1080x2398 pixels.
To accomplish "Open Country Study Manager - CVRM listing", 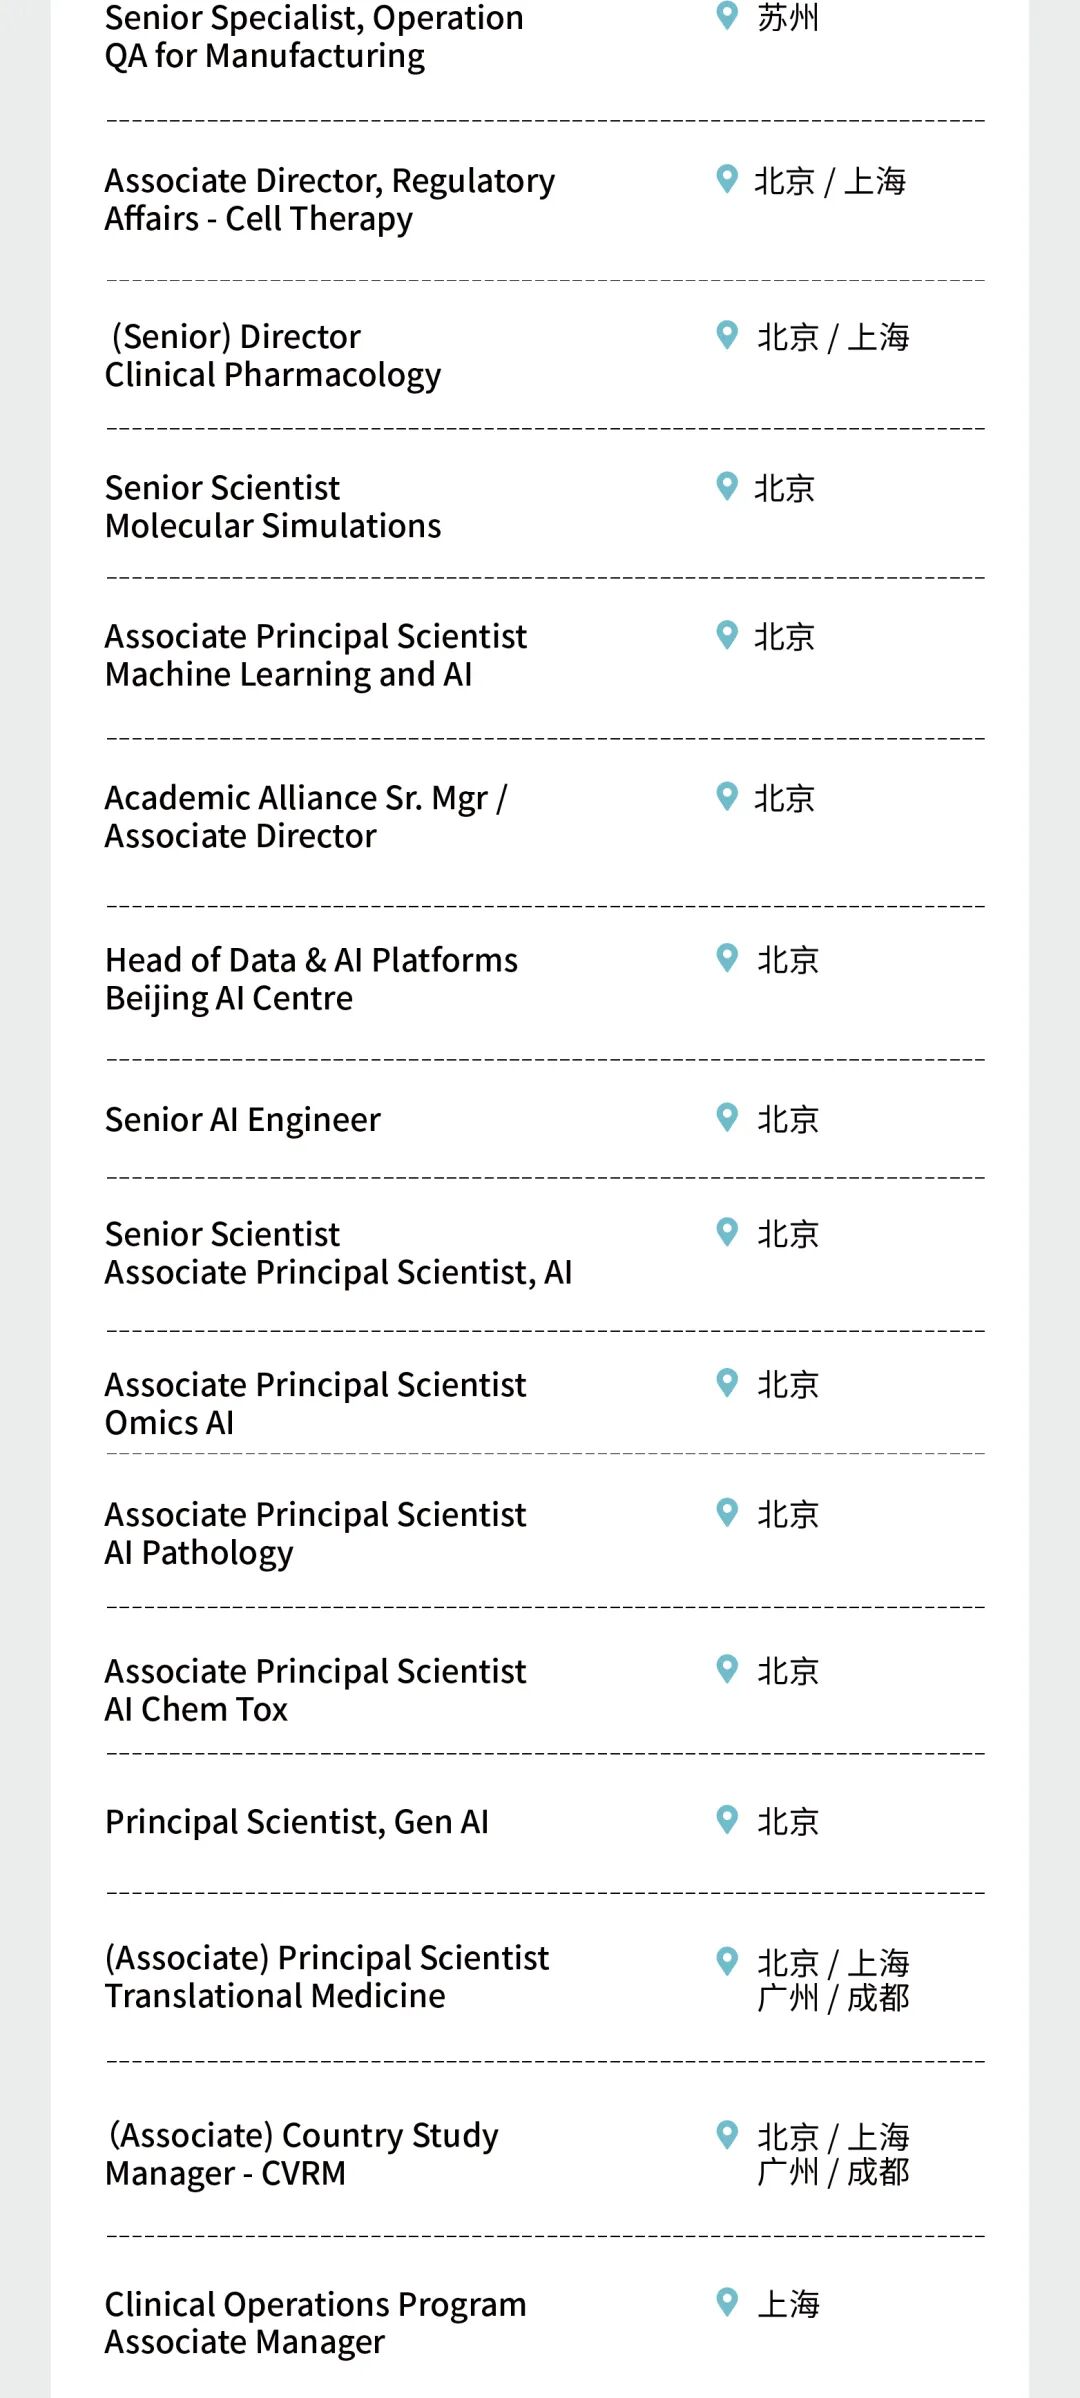I will [302, 2154].
